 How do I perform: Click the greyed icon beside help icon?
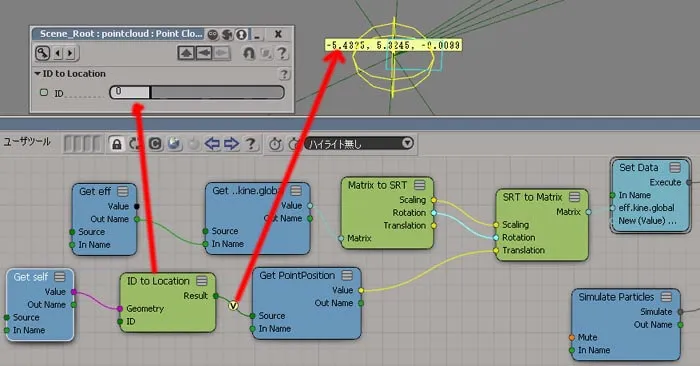click(266, 54)
